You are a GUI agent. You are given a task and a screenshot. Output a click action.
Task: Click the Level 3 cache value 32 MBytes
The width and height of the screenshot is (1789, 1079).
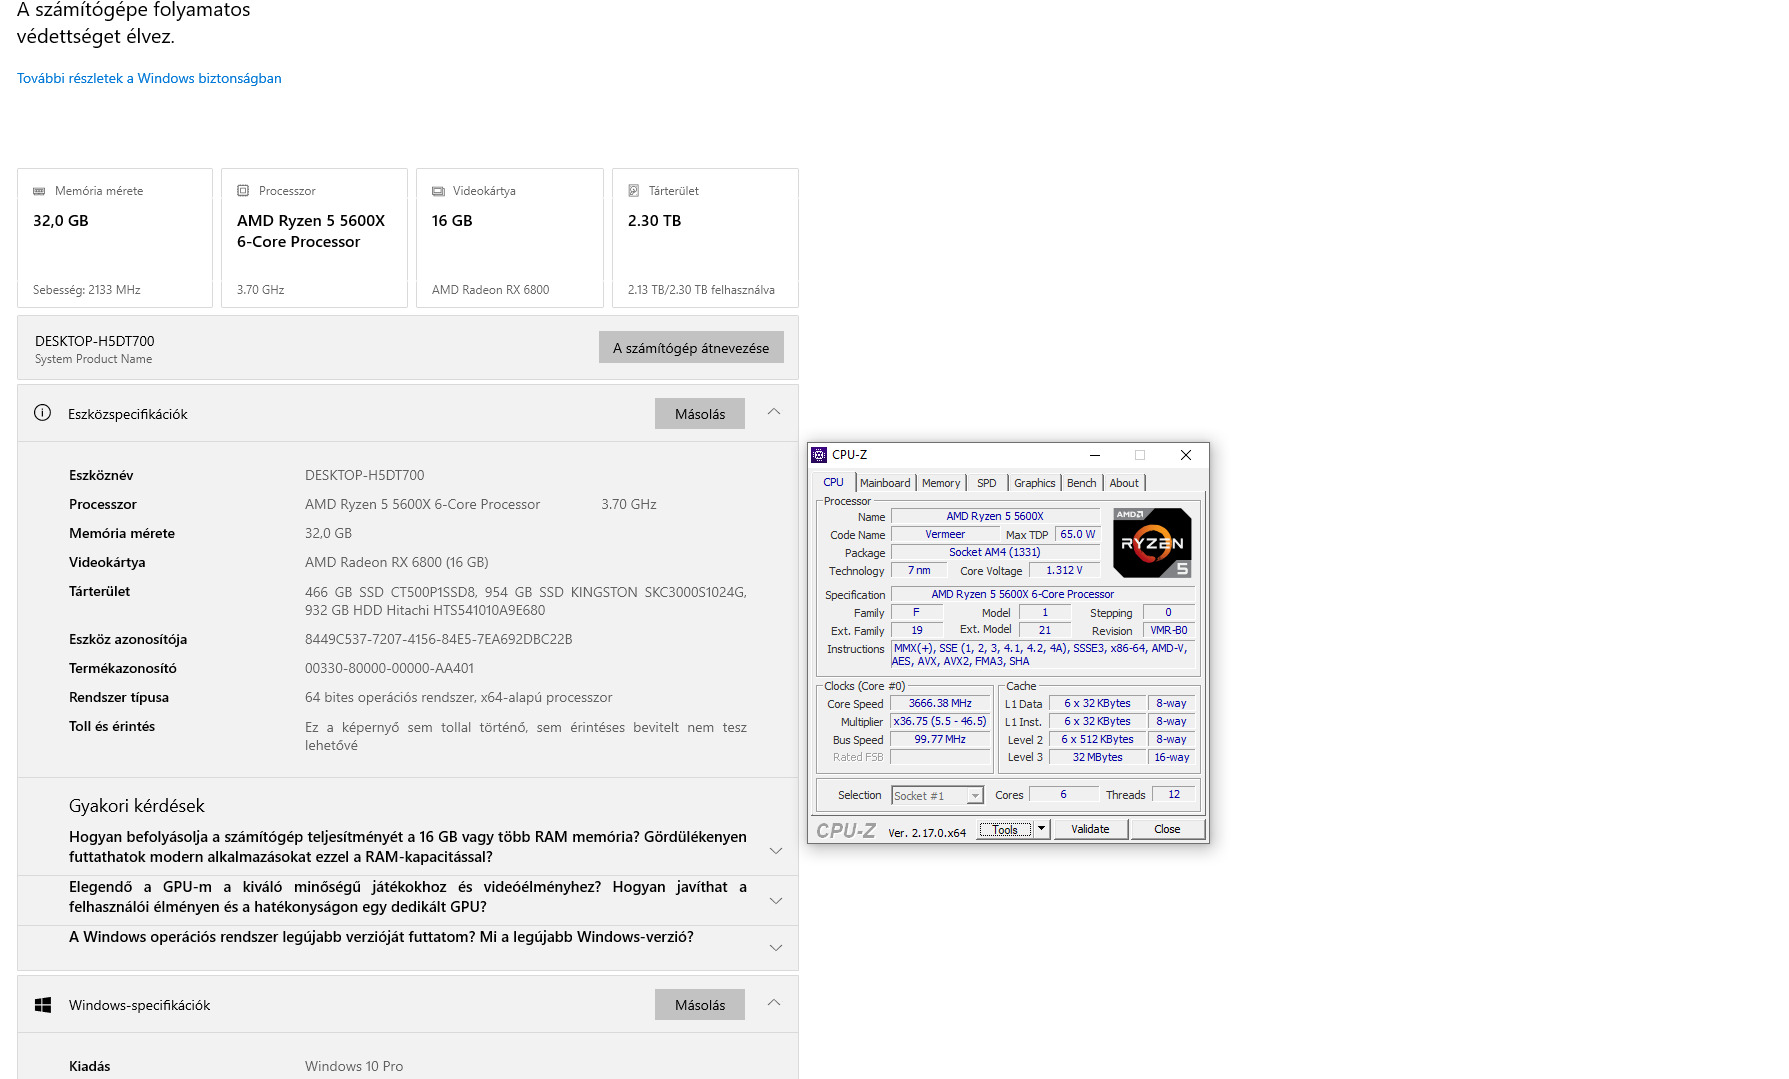1097,757
